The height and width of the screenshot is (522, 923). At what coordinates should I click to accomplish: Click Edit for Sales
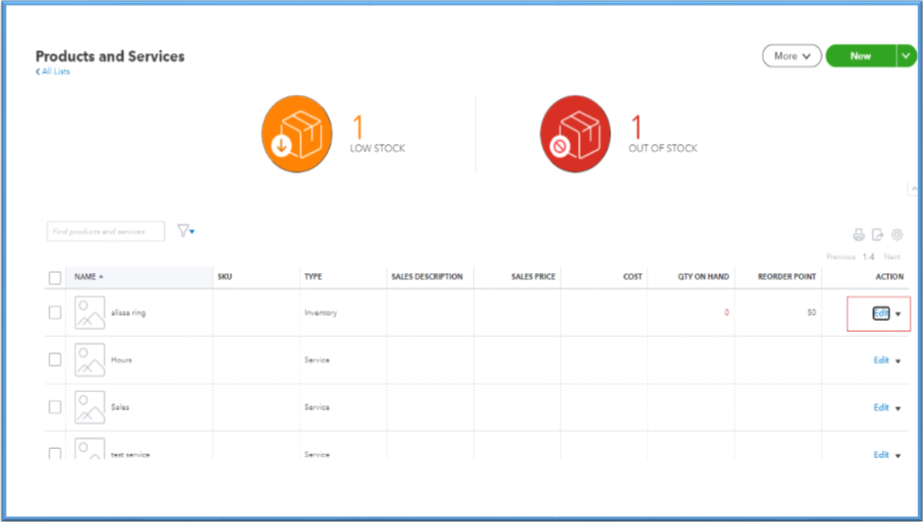[x=881, y=407]
